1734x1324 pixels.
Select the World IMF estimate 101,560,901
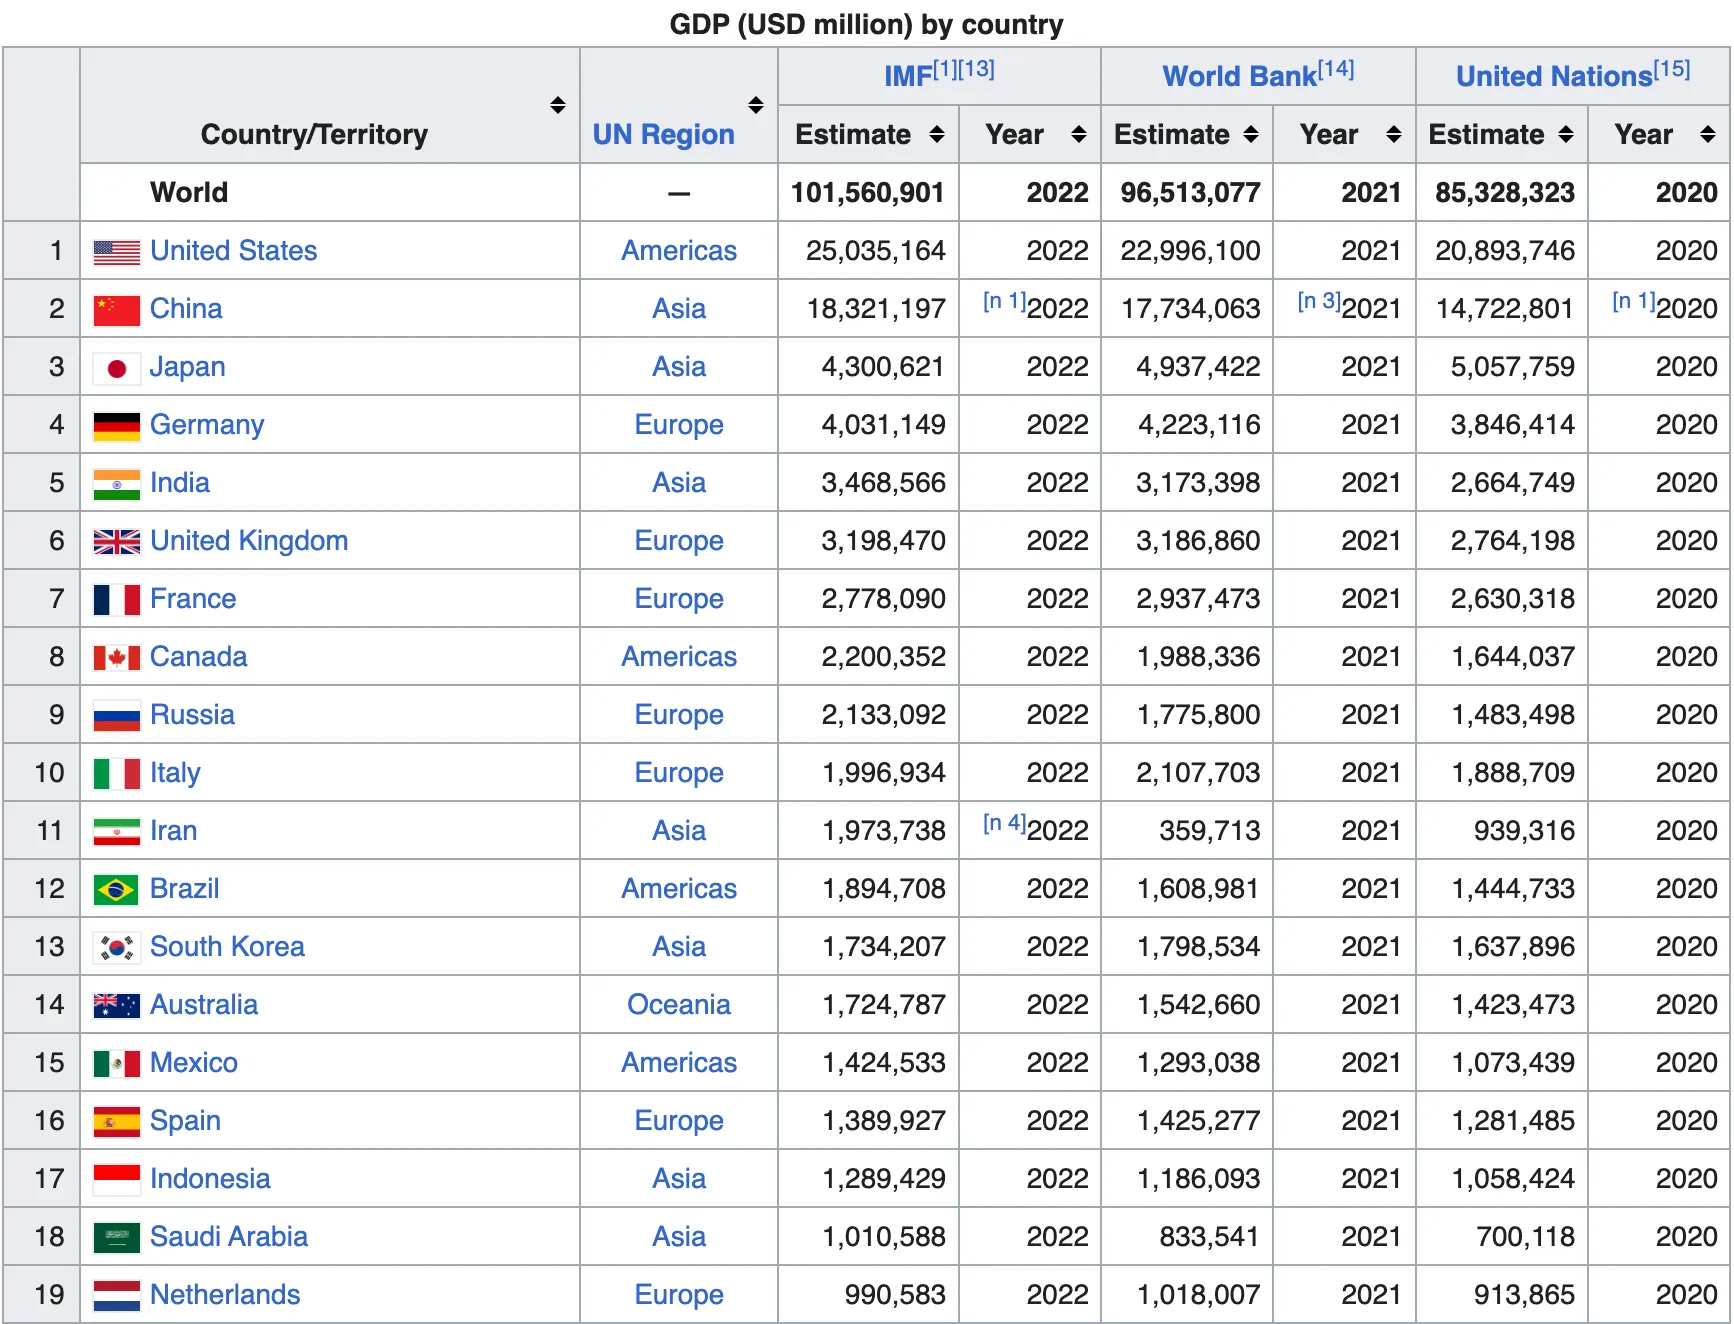[x=867, y=193]
